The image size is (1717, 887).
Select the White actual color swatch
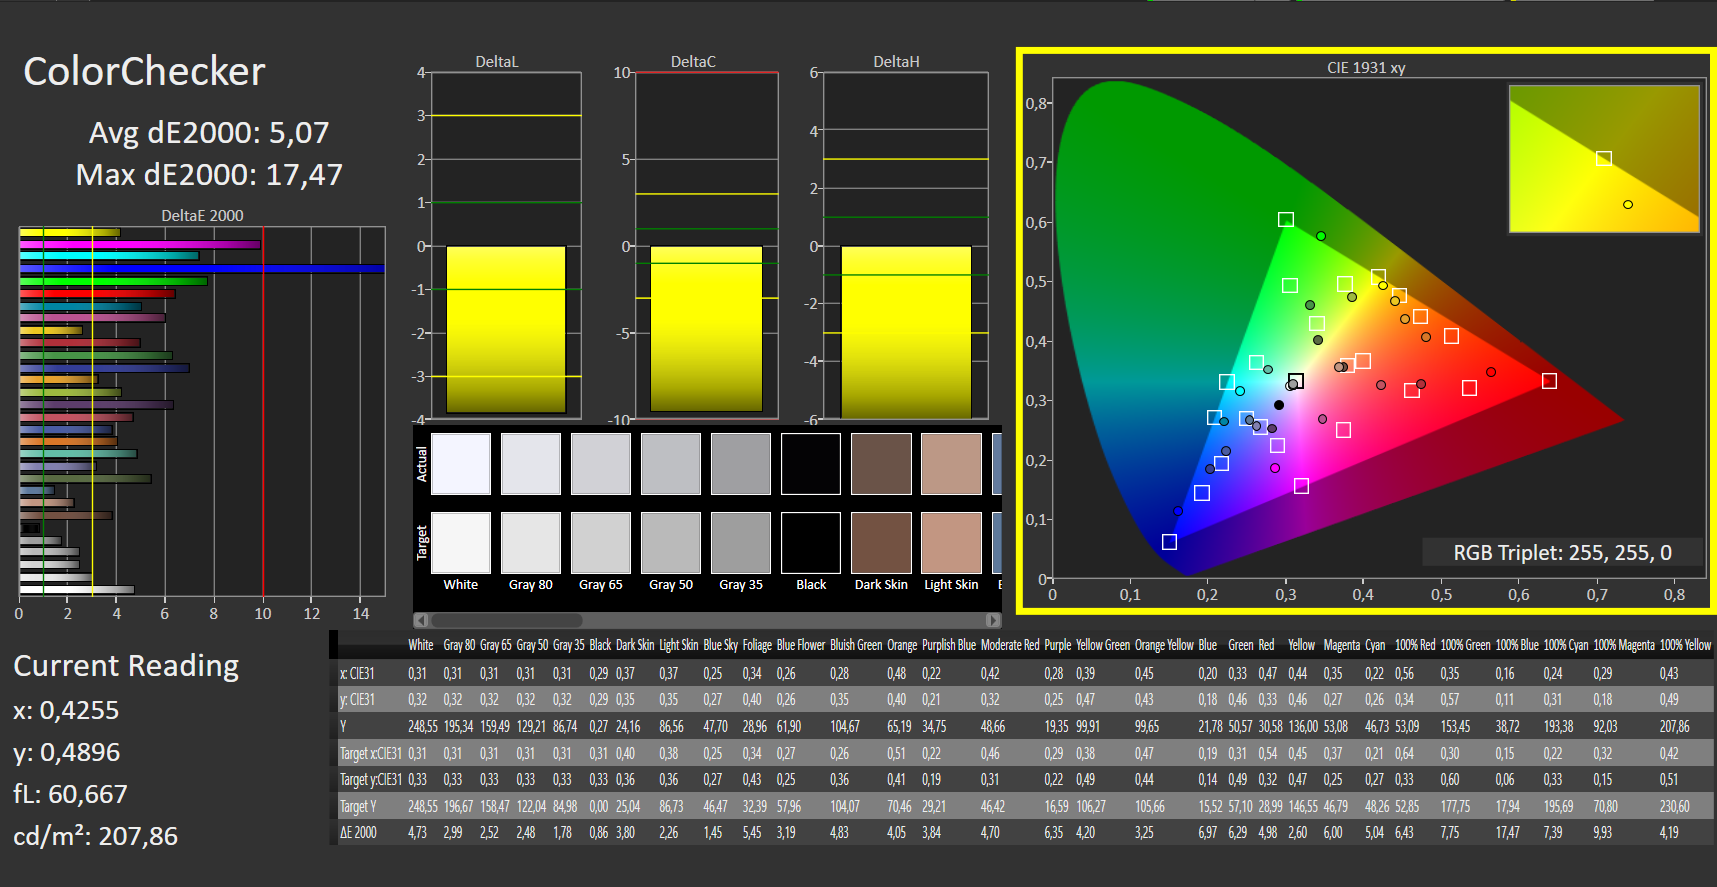point(460,464)
